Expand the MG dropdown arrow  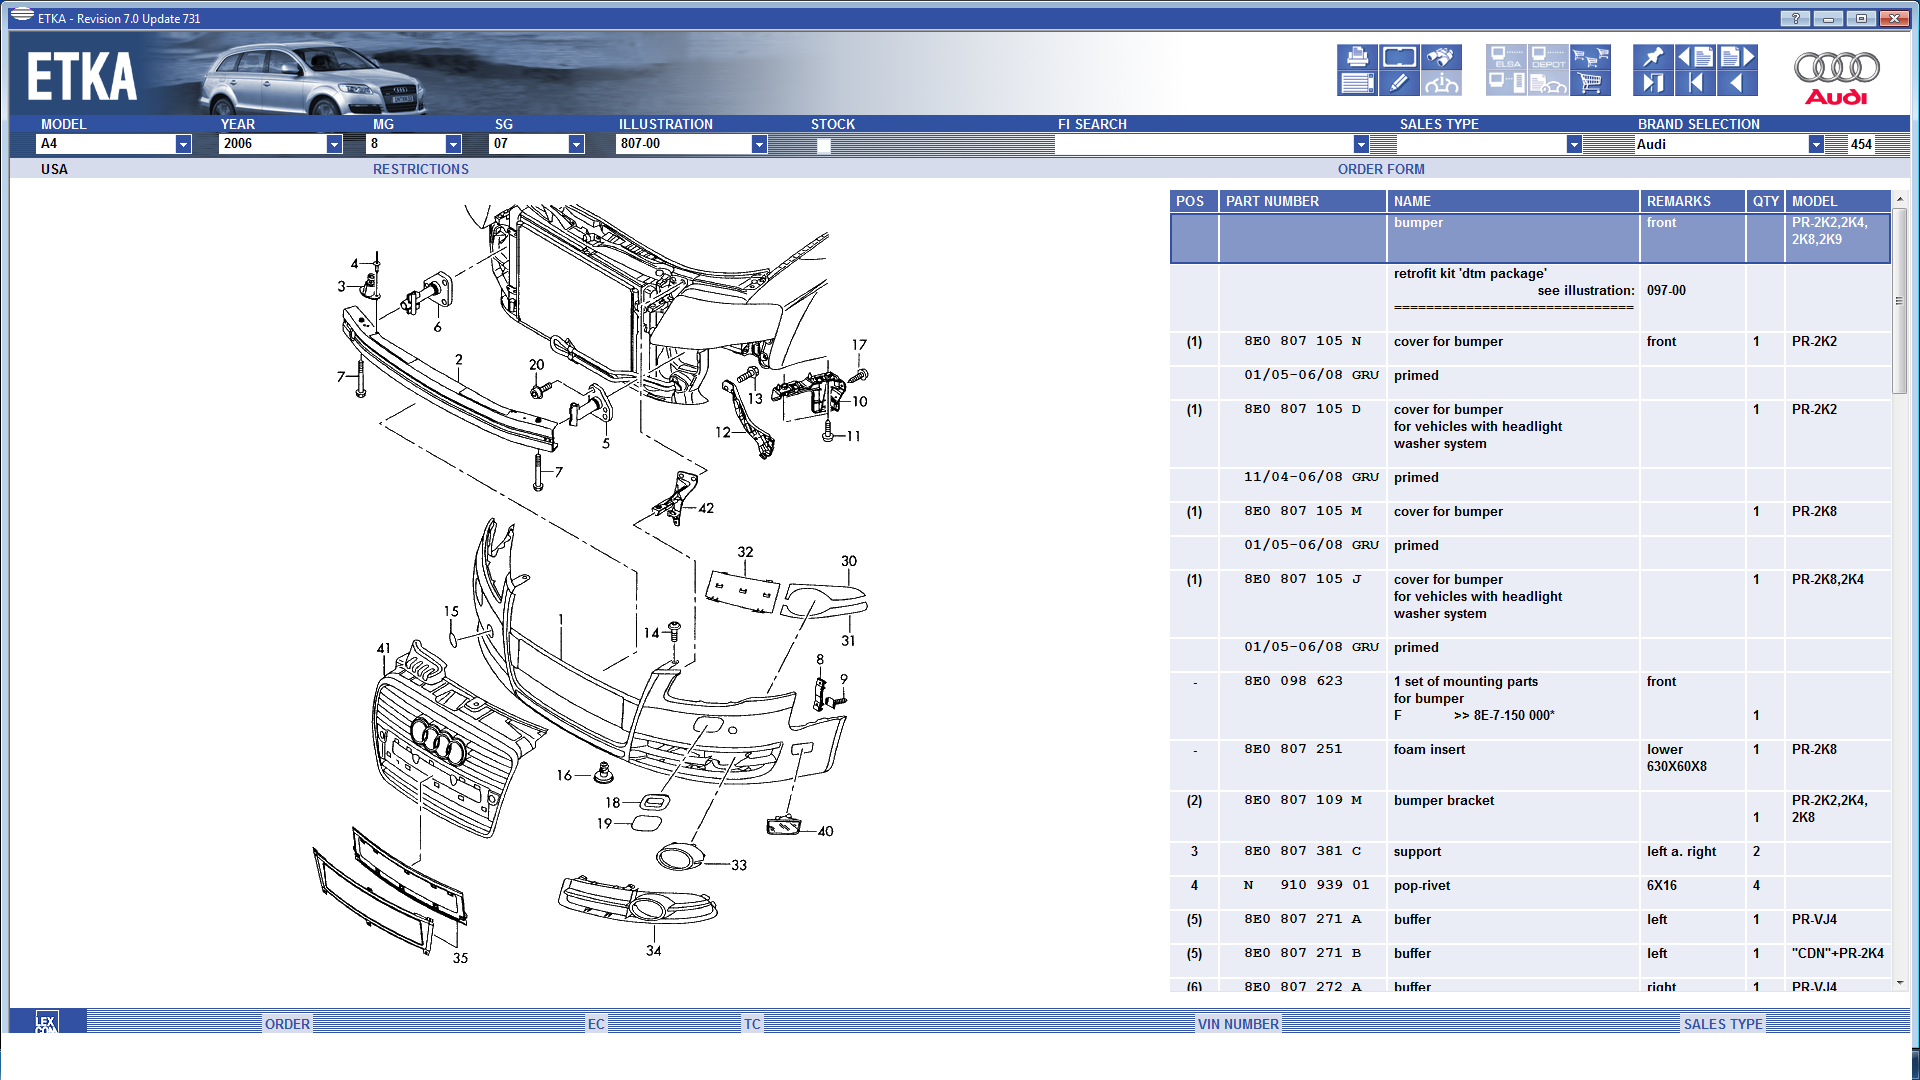click(453, 144)
